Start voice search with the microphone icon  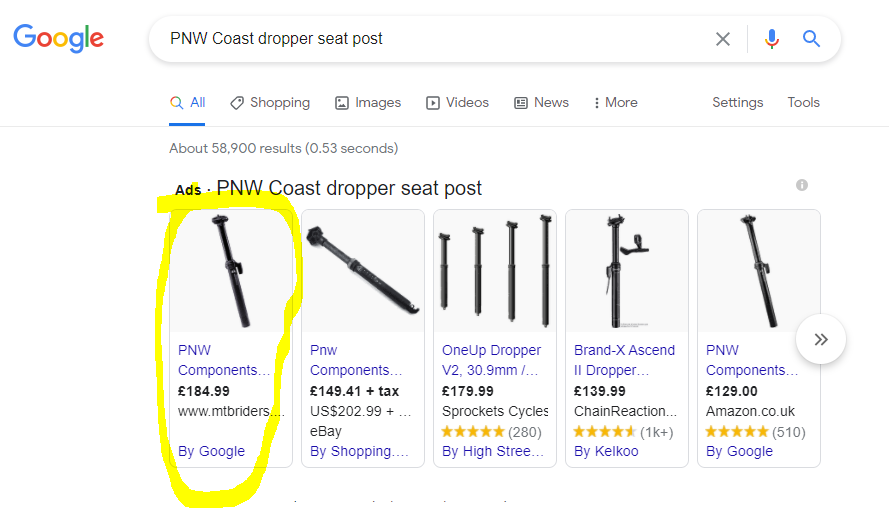771,39
